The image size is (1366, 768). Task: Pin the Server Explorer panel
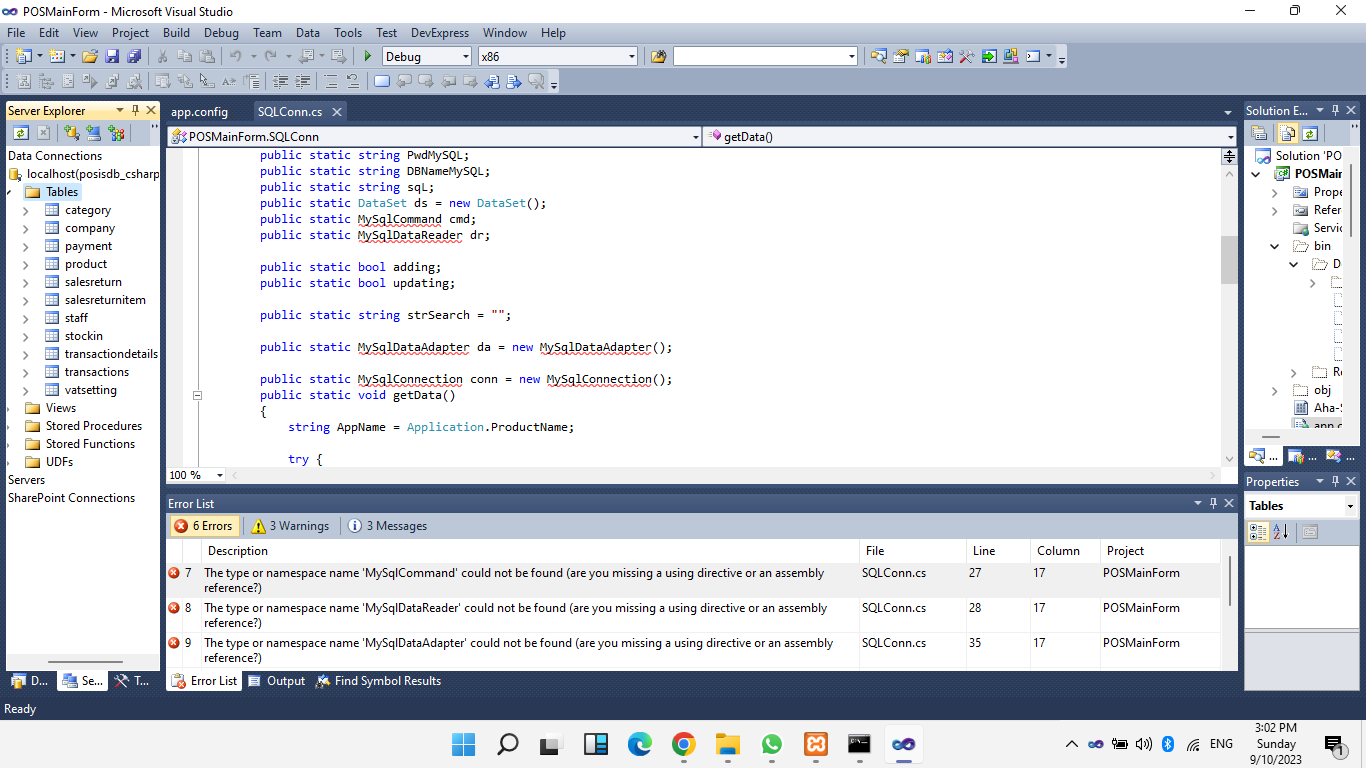(135, 110)
